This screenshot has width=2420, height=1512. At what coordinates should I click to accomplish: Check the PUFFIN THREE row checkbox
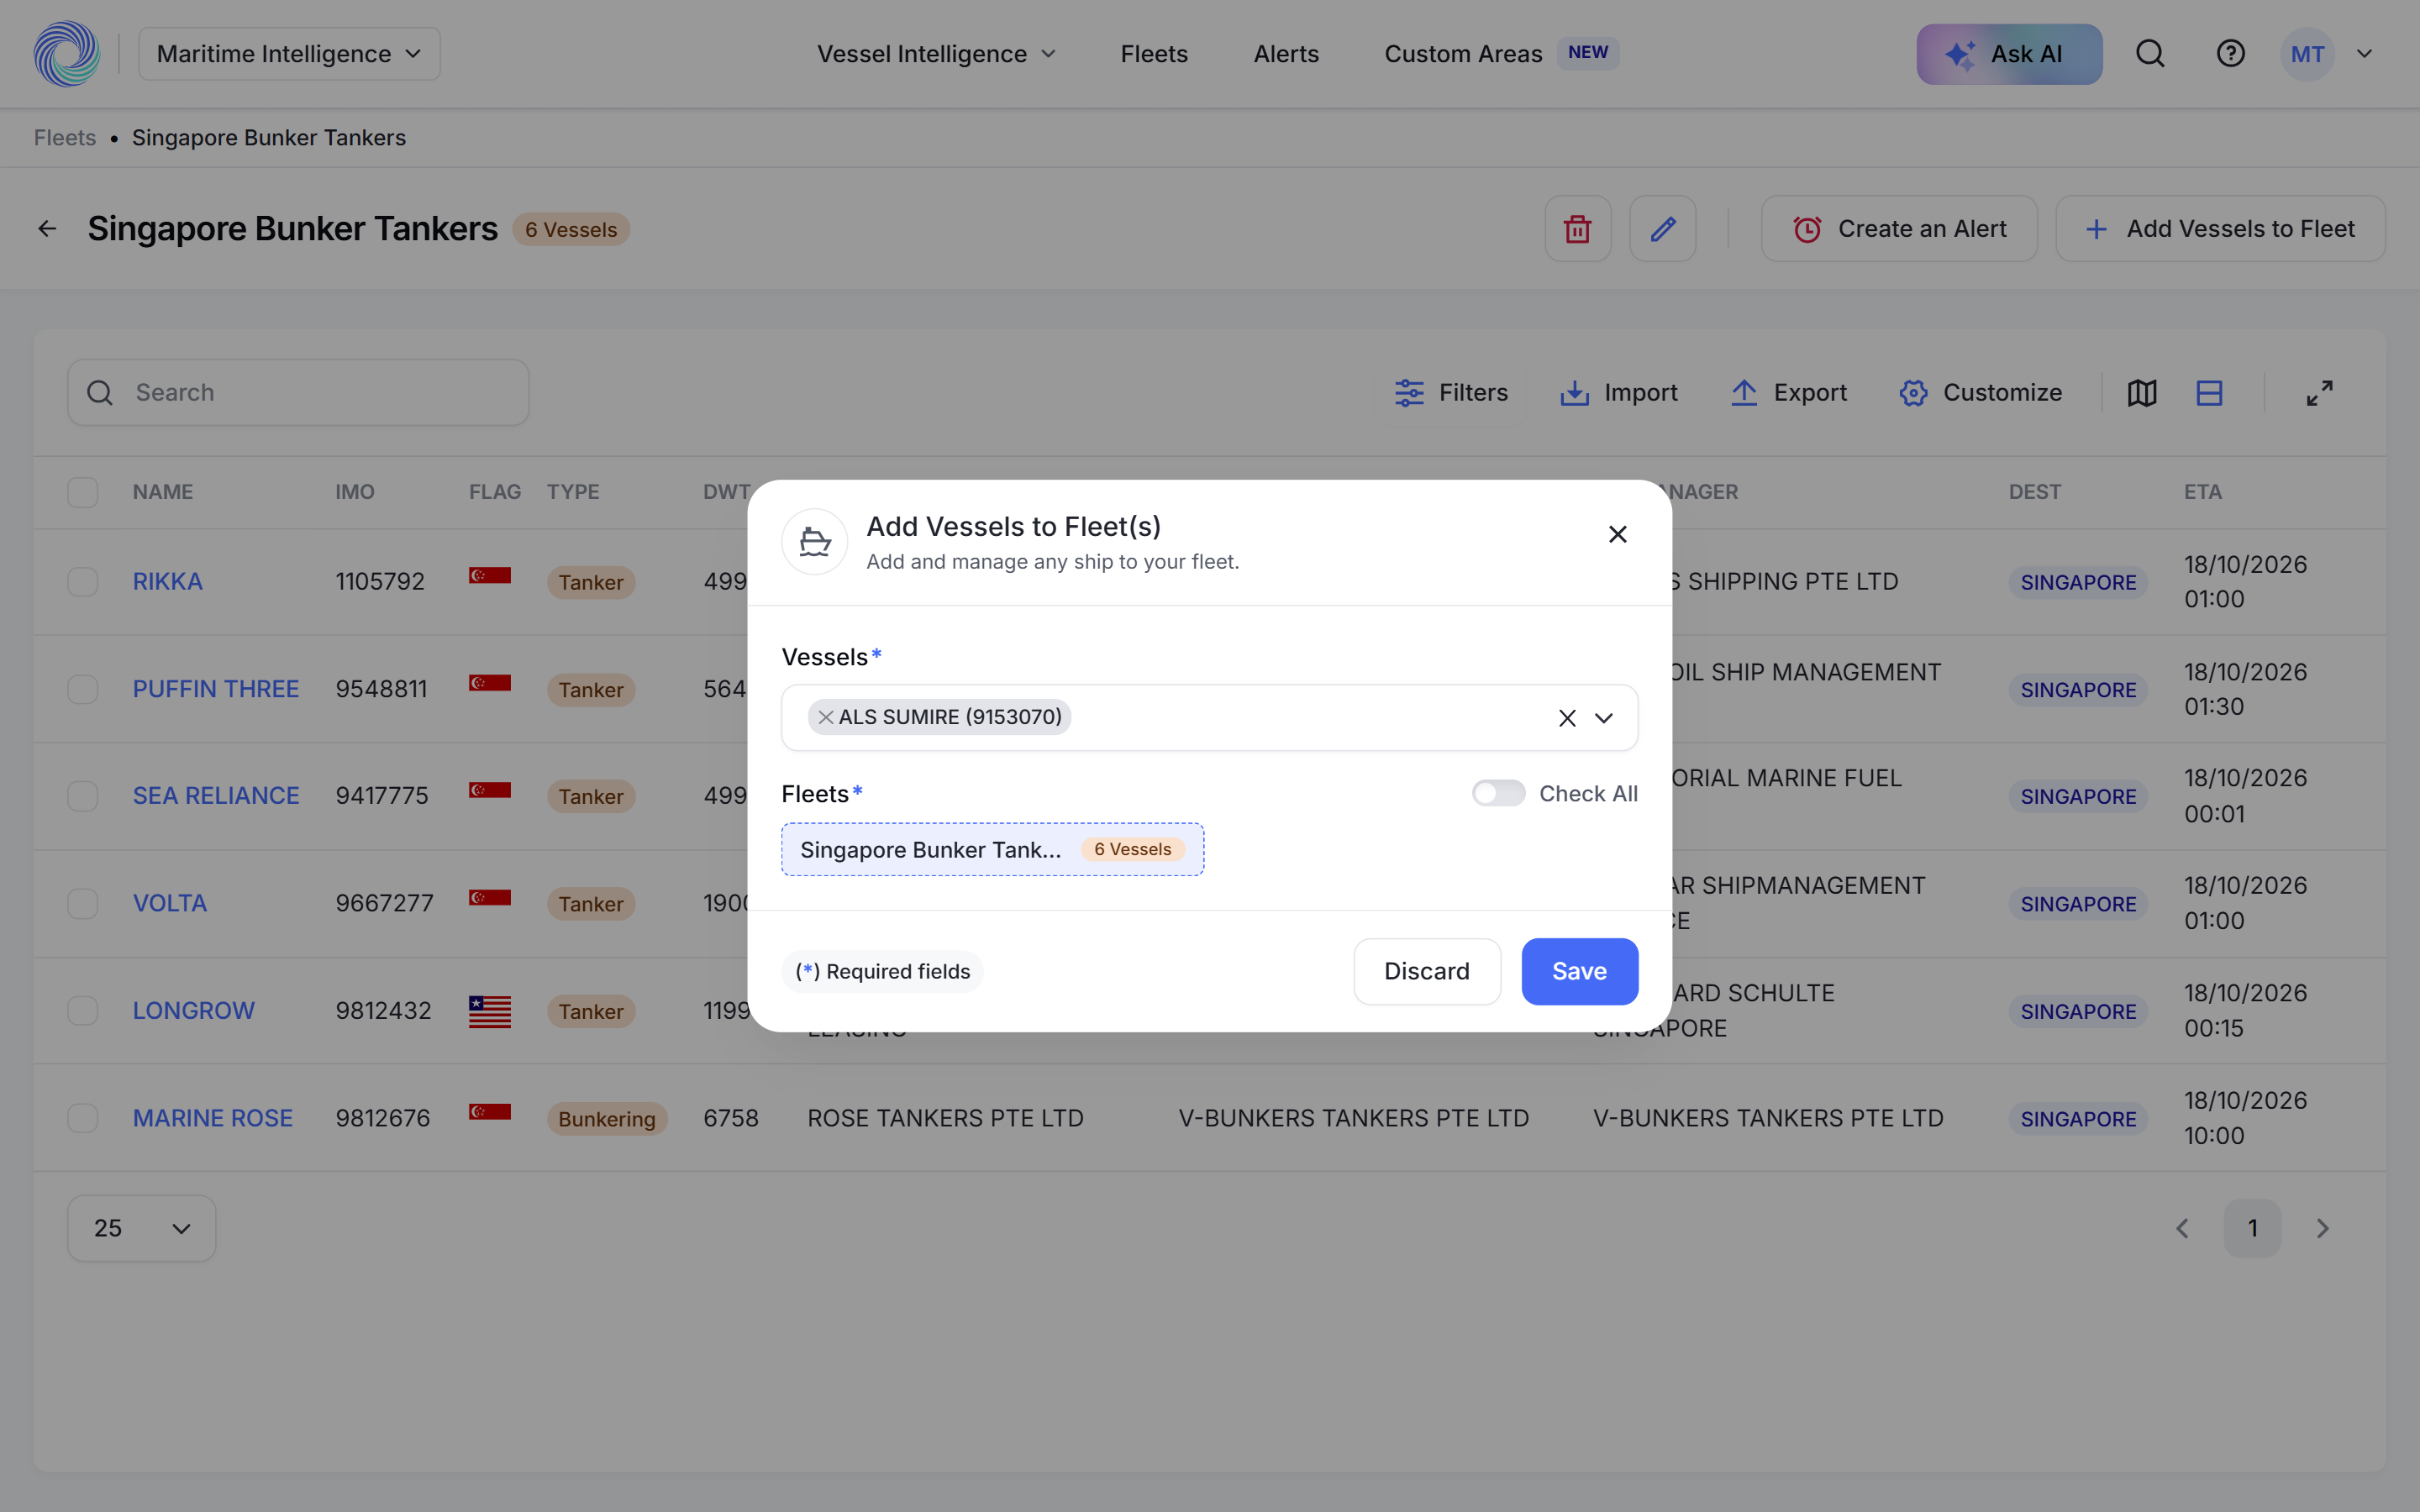[x=83, y=689]
